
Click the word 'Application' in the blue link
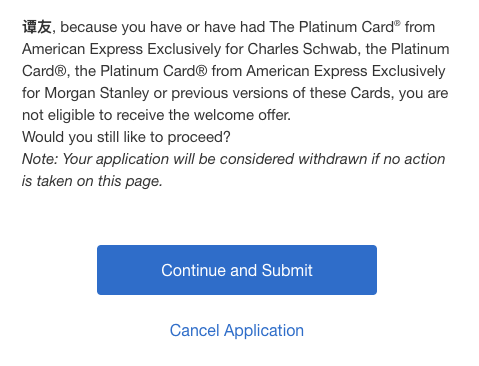click(264, 331)
